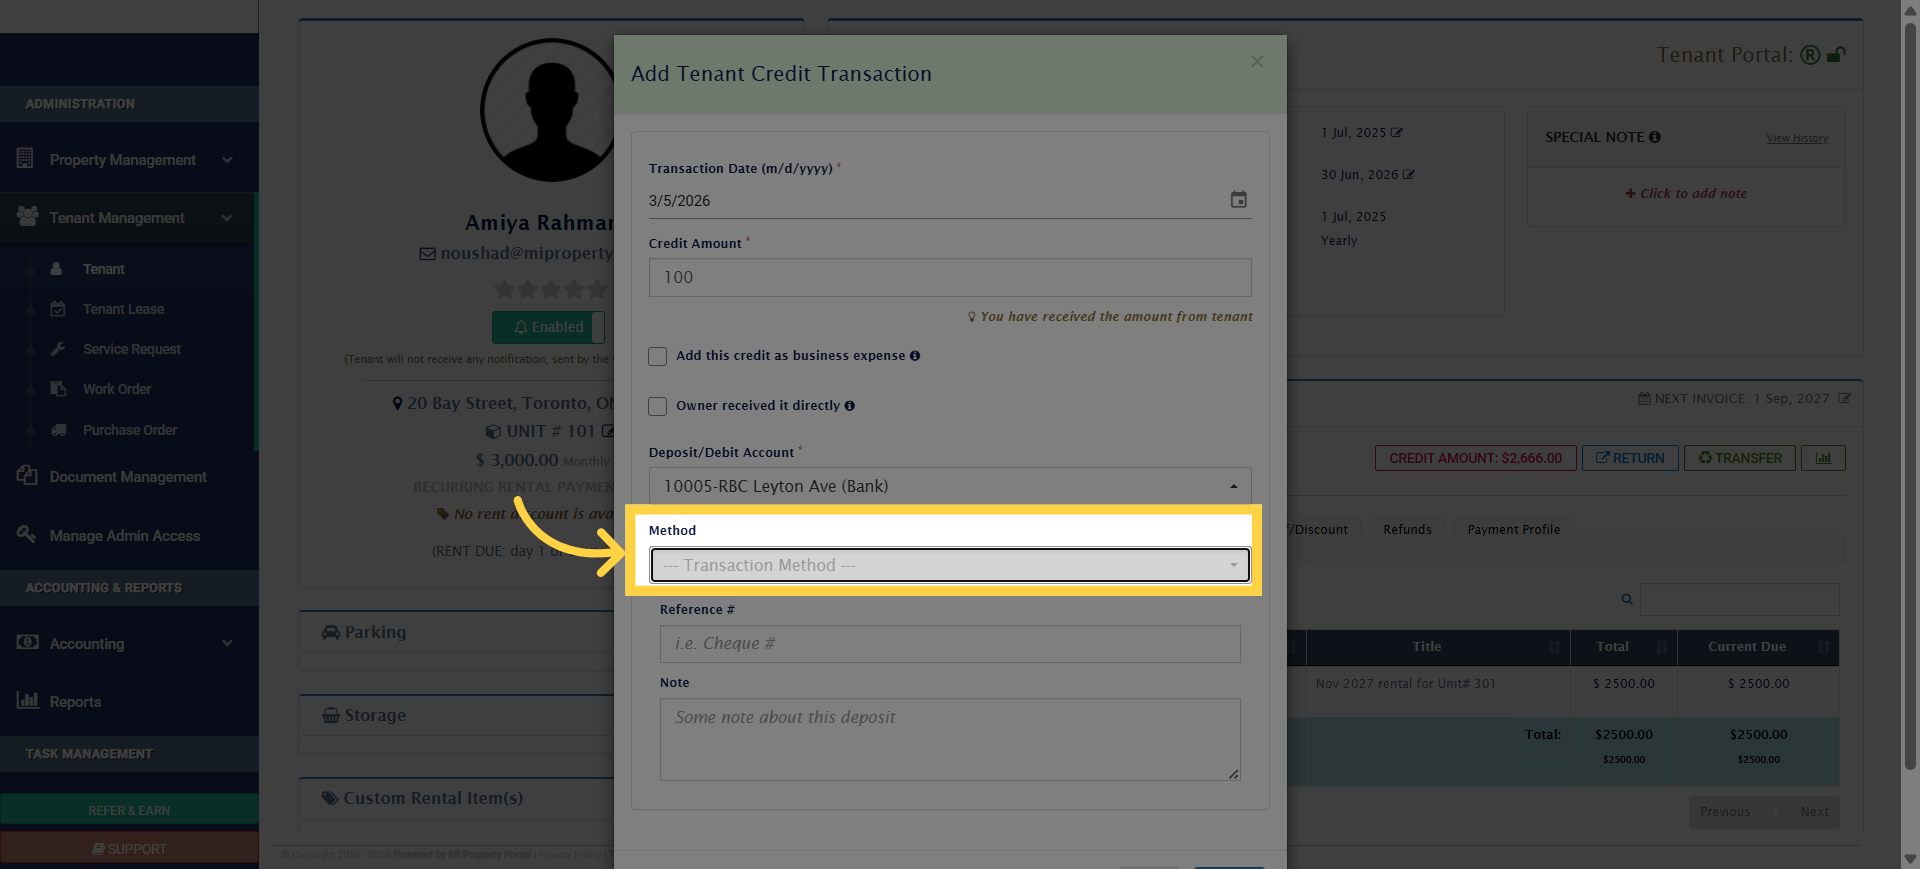Click the Work Order sidebar icon
Image resolution: width=1920 pixels, height=869 pixels.
click(x=60, y=389)
